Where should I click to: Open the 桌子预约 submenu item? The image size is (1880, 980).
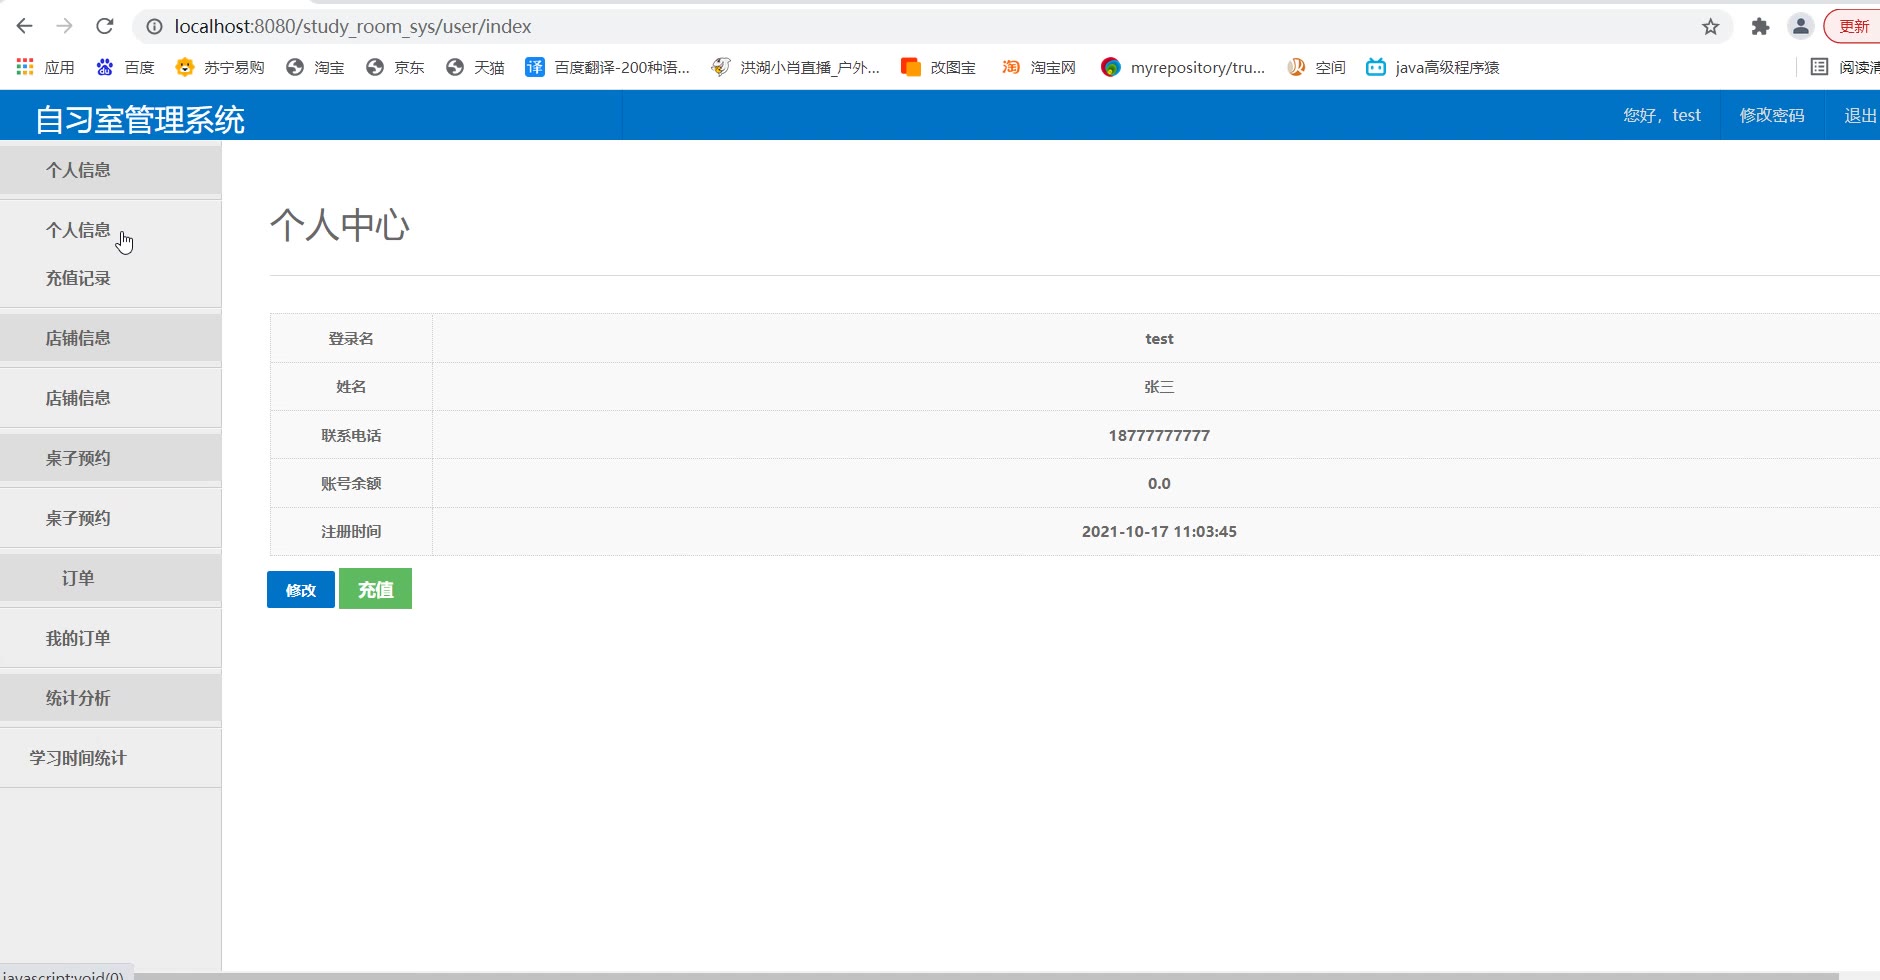[78, 518]
